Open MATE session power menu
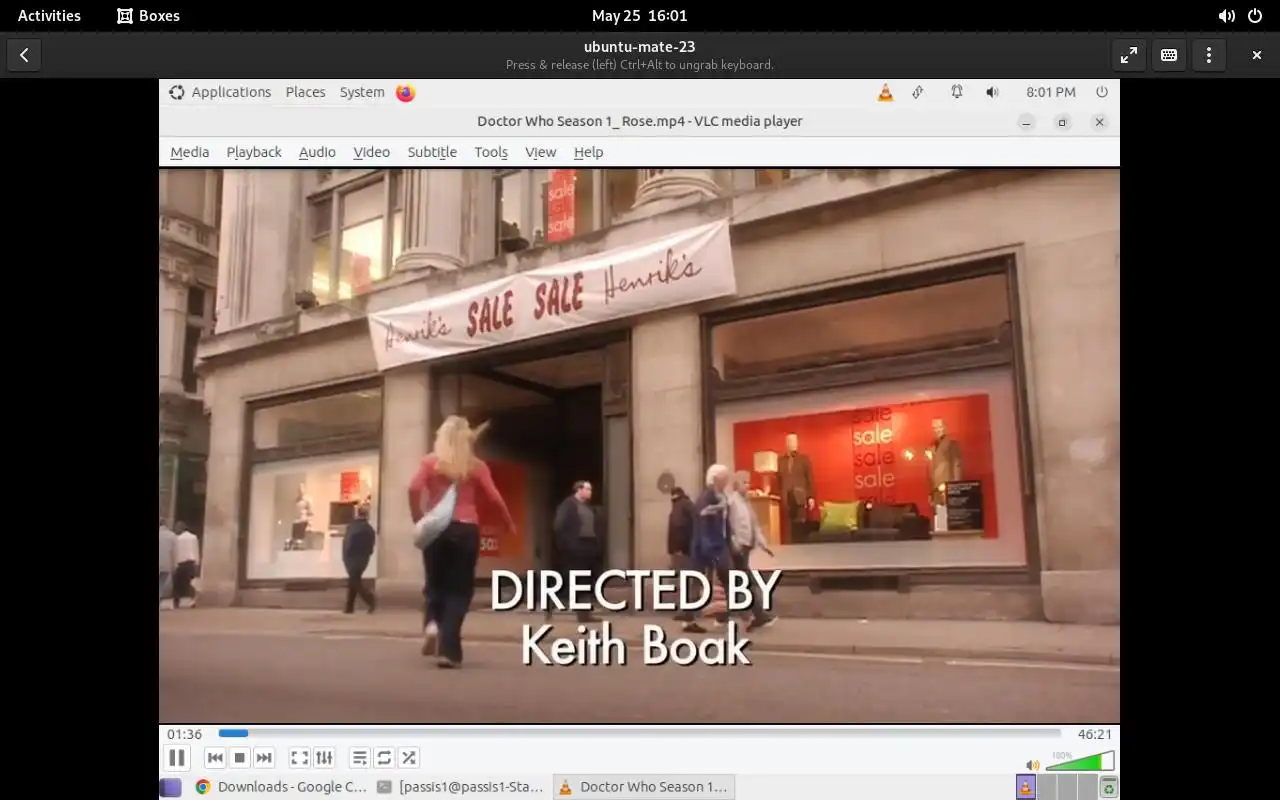 pos(1102,92)
